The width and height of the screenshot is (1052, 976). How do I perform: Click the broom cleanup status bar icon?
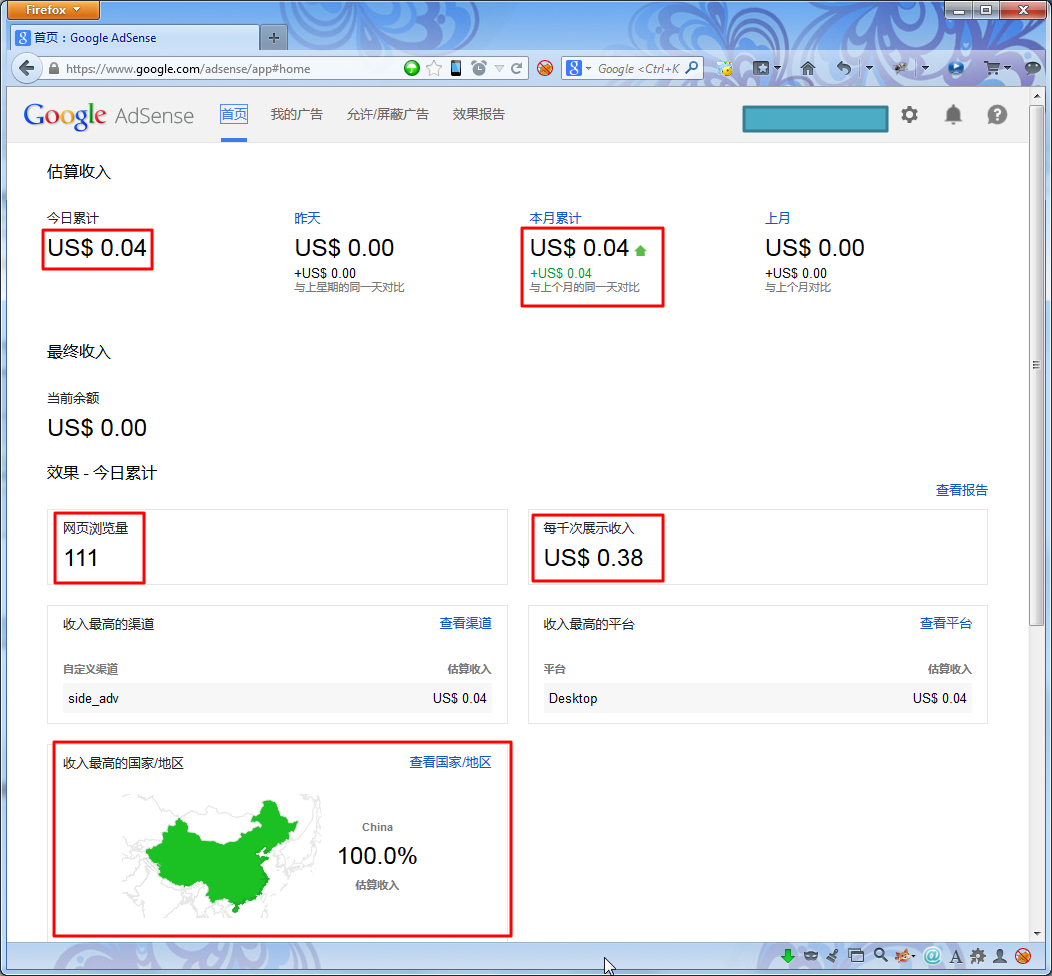click(833, 956)
